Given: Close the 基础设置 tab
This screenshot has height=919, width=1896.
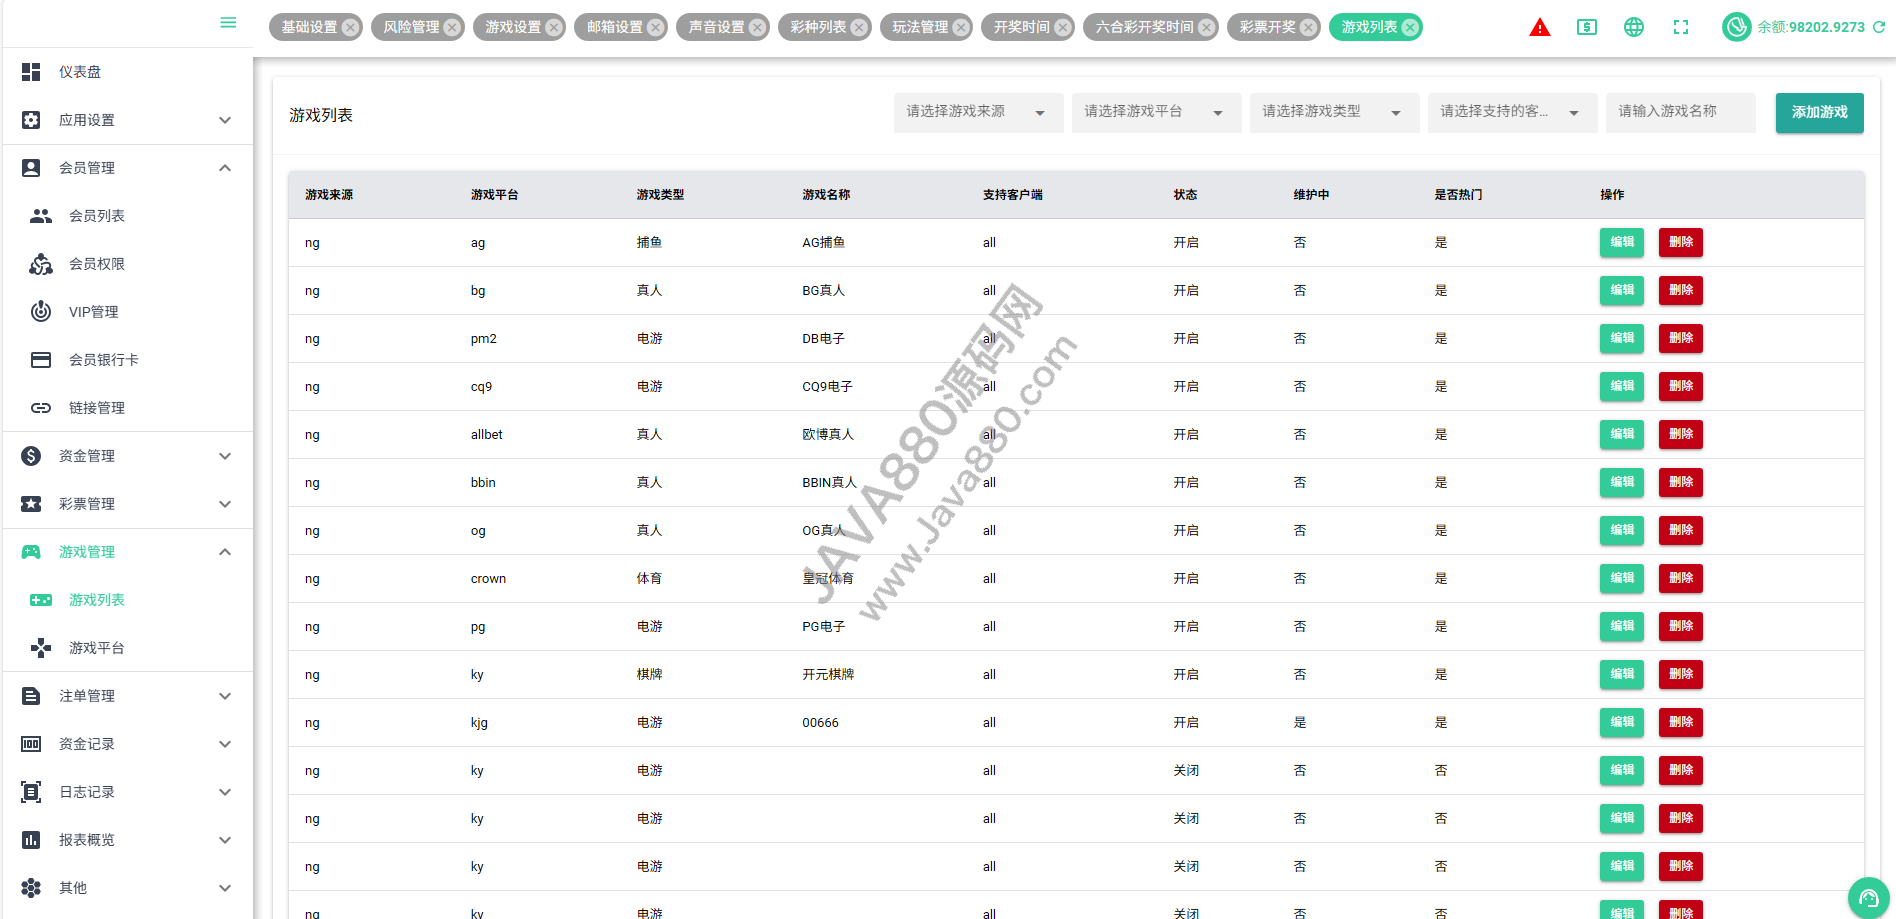Looking at the screenshot, I should pyautogui.click(x=350, y=27).
